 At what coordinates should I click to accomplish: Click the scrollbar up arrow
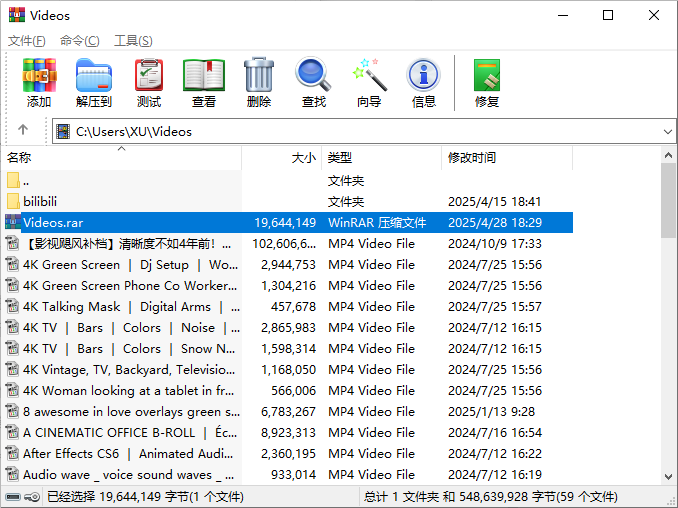click(668, 155)
